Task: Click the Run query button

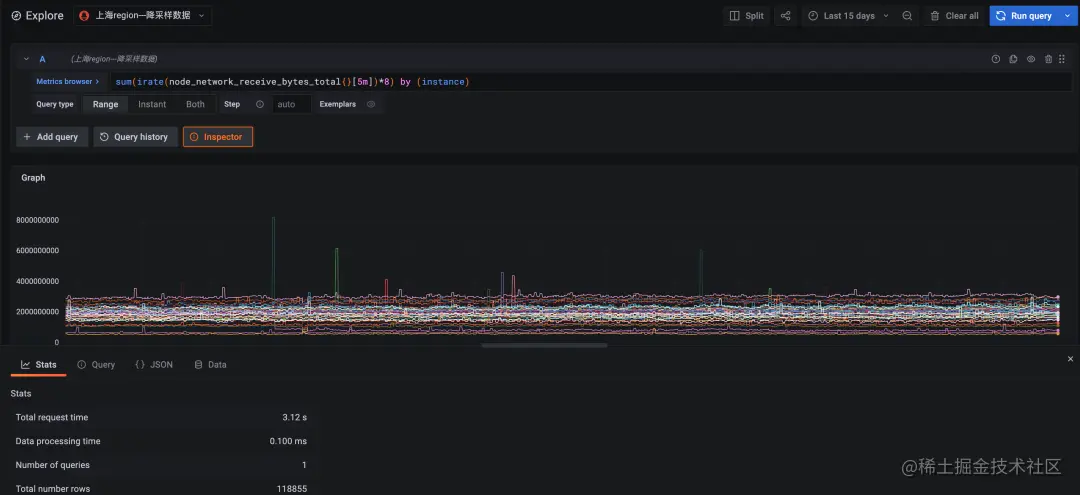Action: click(1024, 16)
